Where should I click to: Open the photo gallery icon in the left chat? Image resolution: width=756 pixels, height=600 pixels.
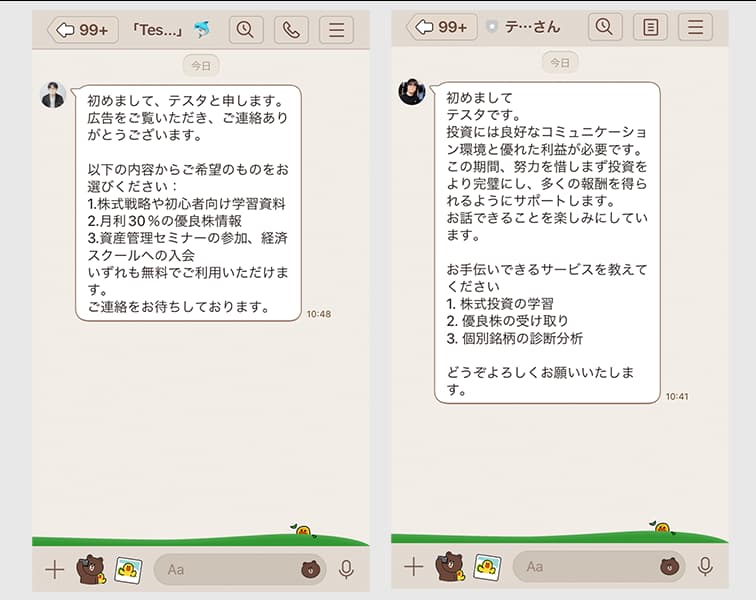tap(128, 569)
